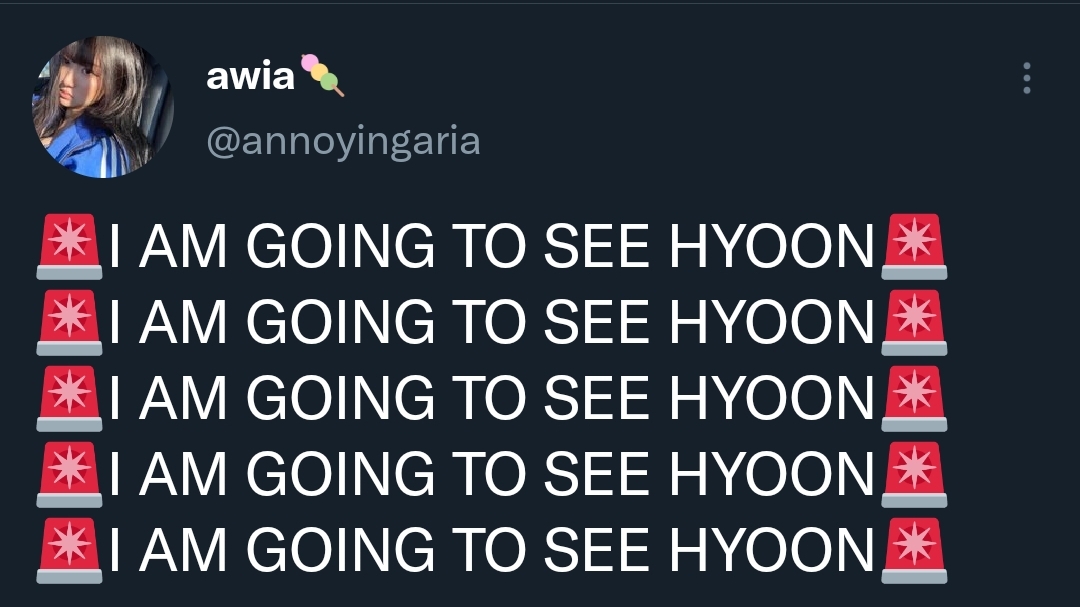Click the siren emoji starting the last line
Viewport: 1080px width, 607px height.
coord(70,551)
